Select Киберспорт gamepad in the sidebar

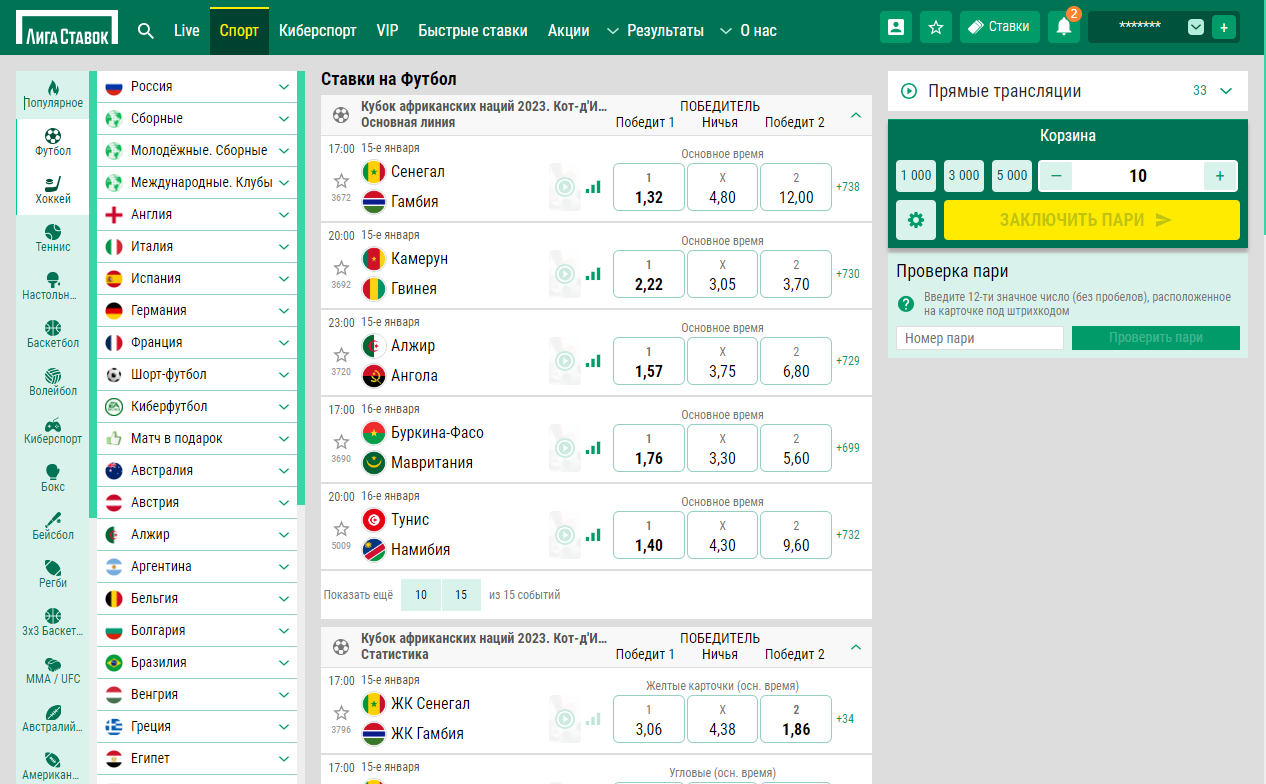click(x=53, y=431)
